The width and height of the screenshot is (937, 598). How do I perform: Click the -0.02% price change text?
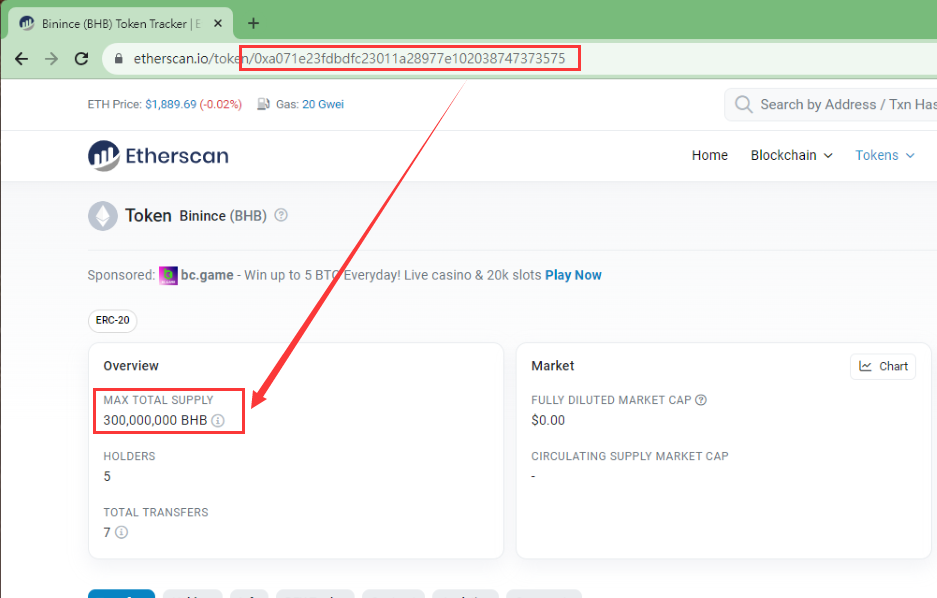click(x=221, y=105)
